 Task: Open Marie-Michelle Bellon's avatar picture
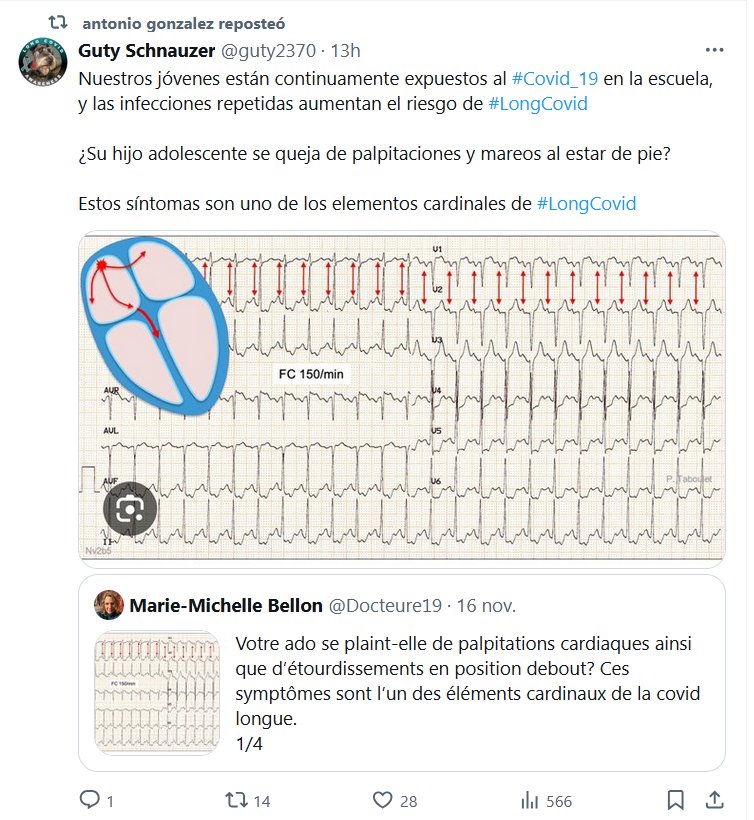tap(109, 605)
